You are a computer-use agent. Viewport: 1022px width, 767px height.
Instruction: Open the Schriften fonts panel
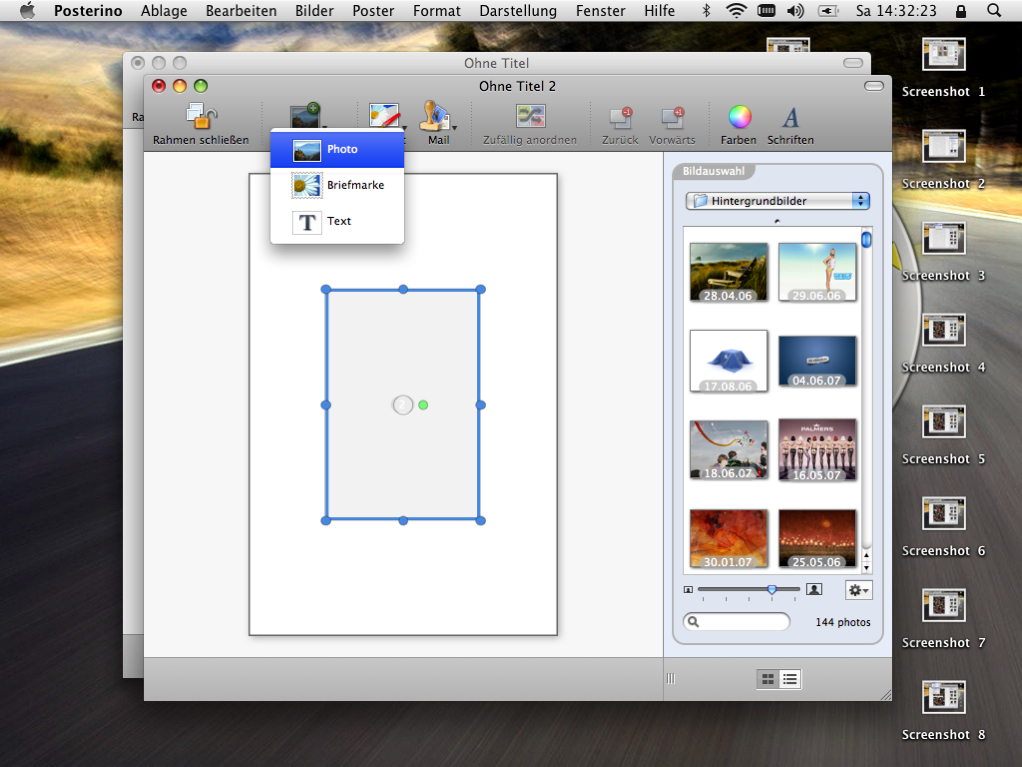[791, 118]
